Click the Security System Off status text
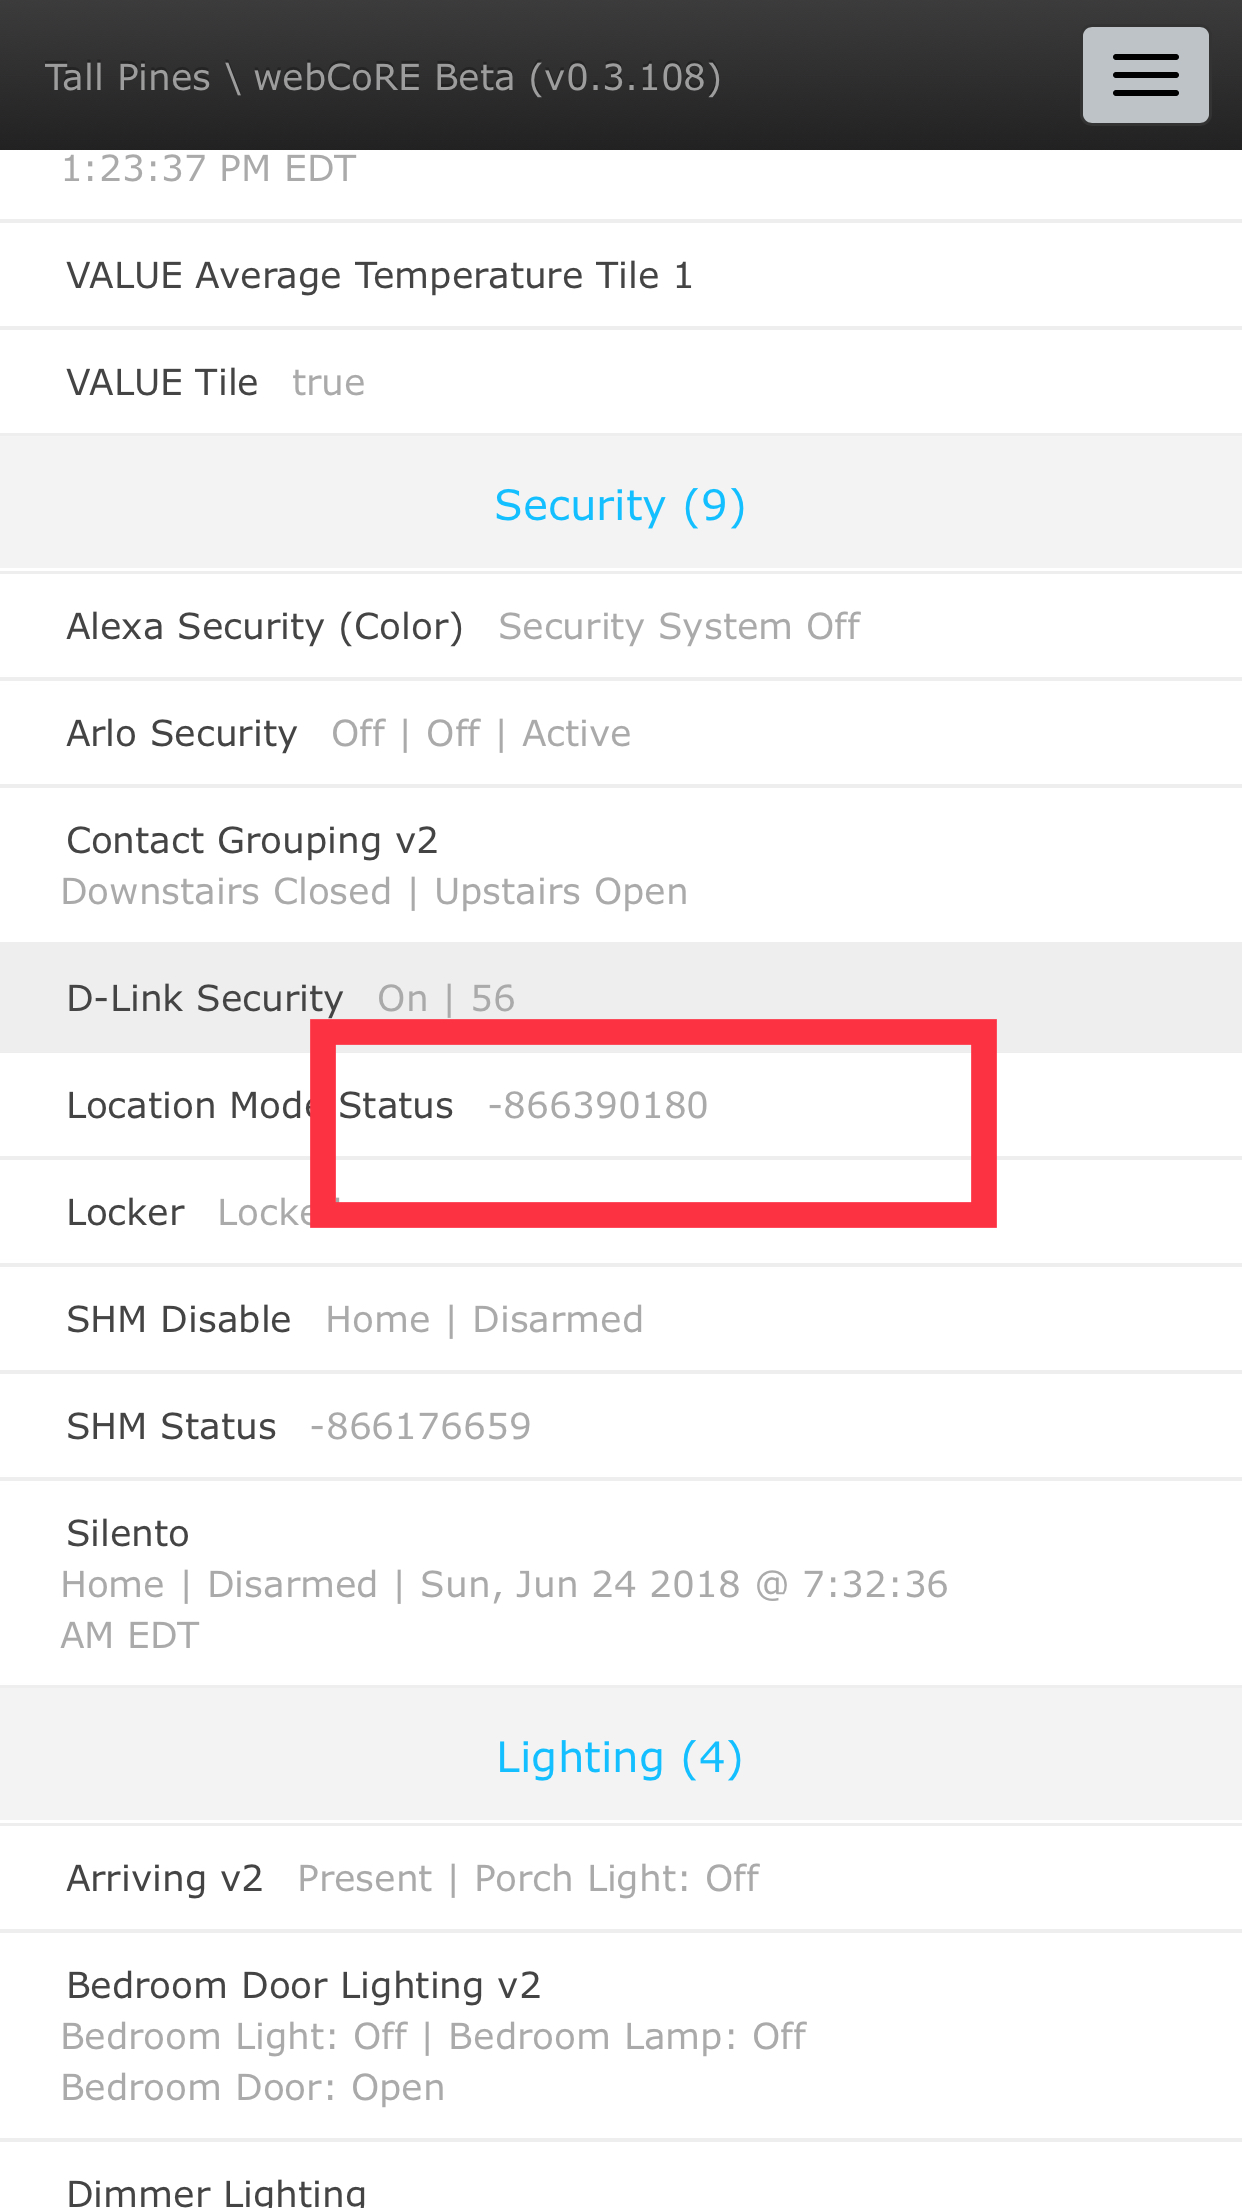1242x2208 pixels. [679, 627]
